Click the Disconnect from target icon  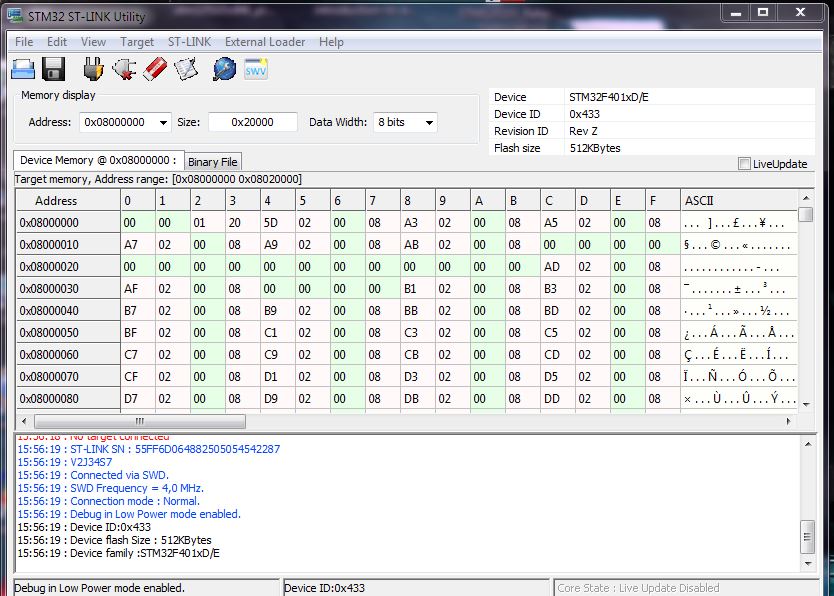tap(124, 69)
